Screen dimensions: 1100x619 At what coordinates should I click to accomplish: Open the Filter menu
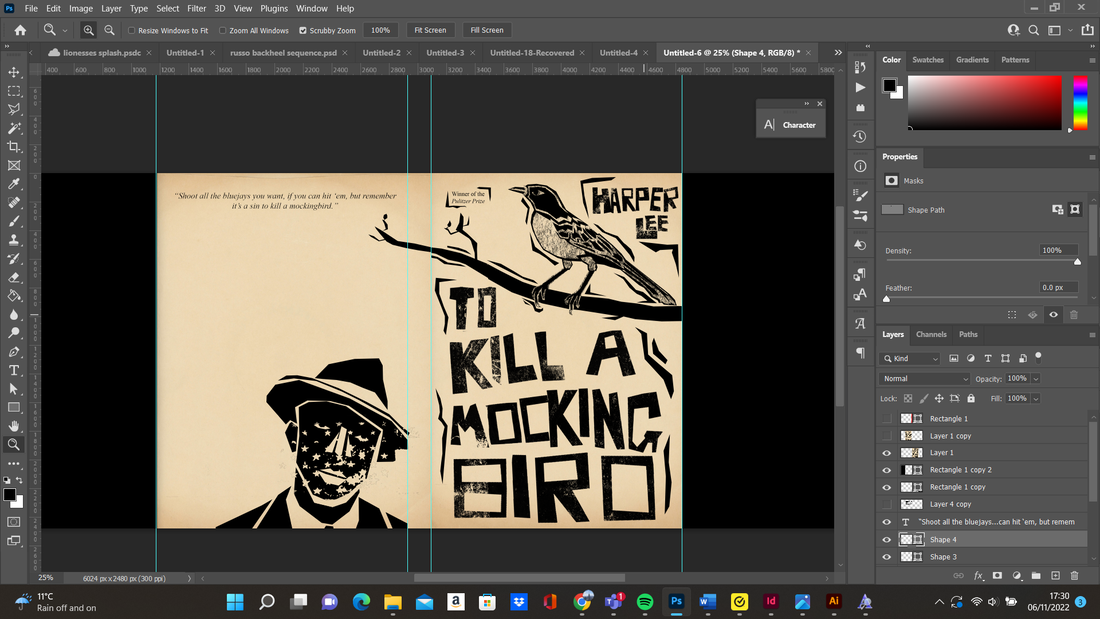(x=196, y=8)
